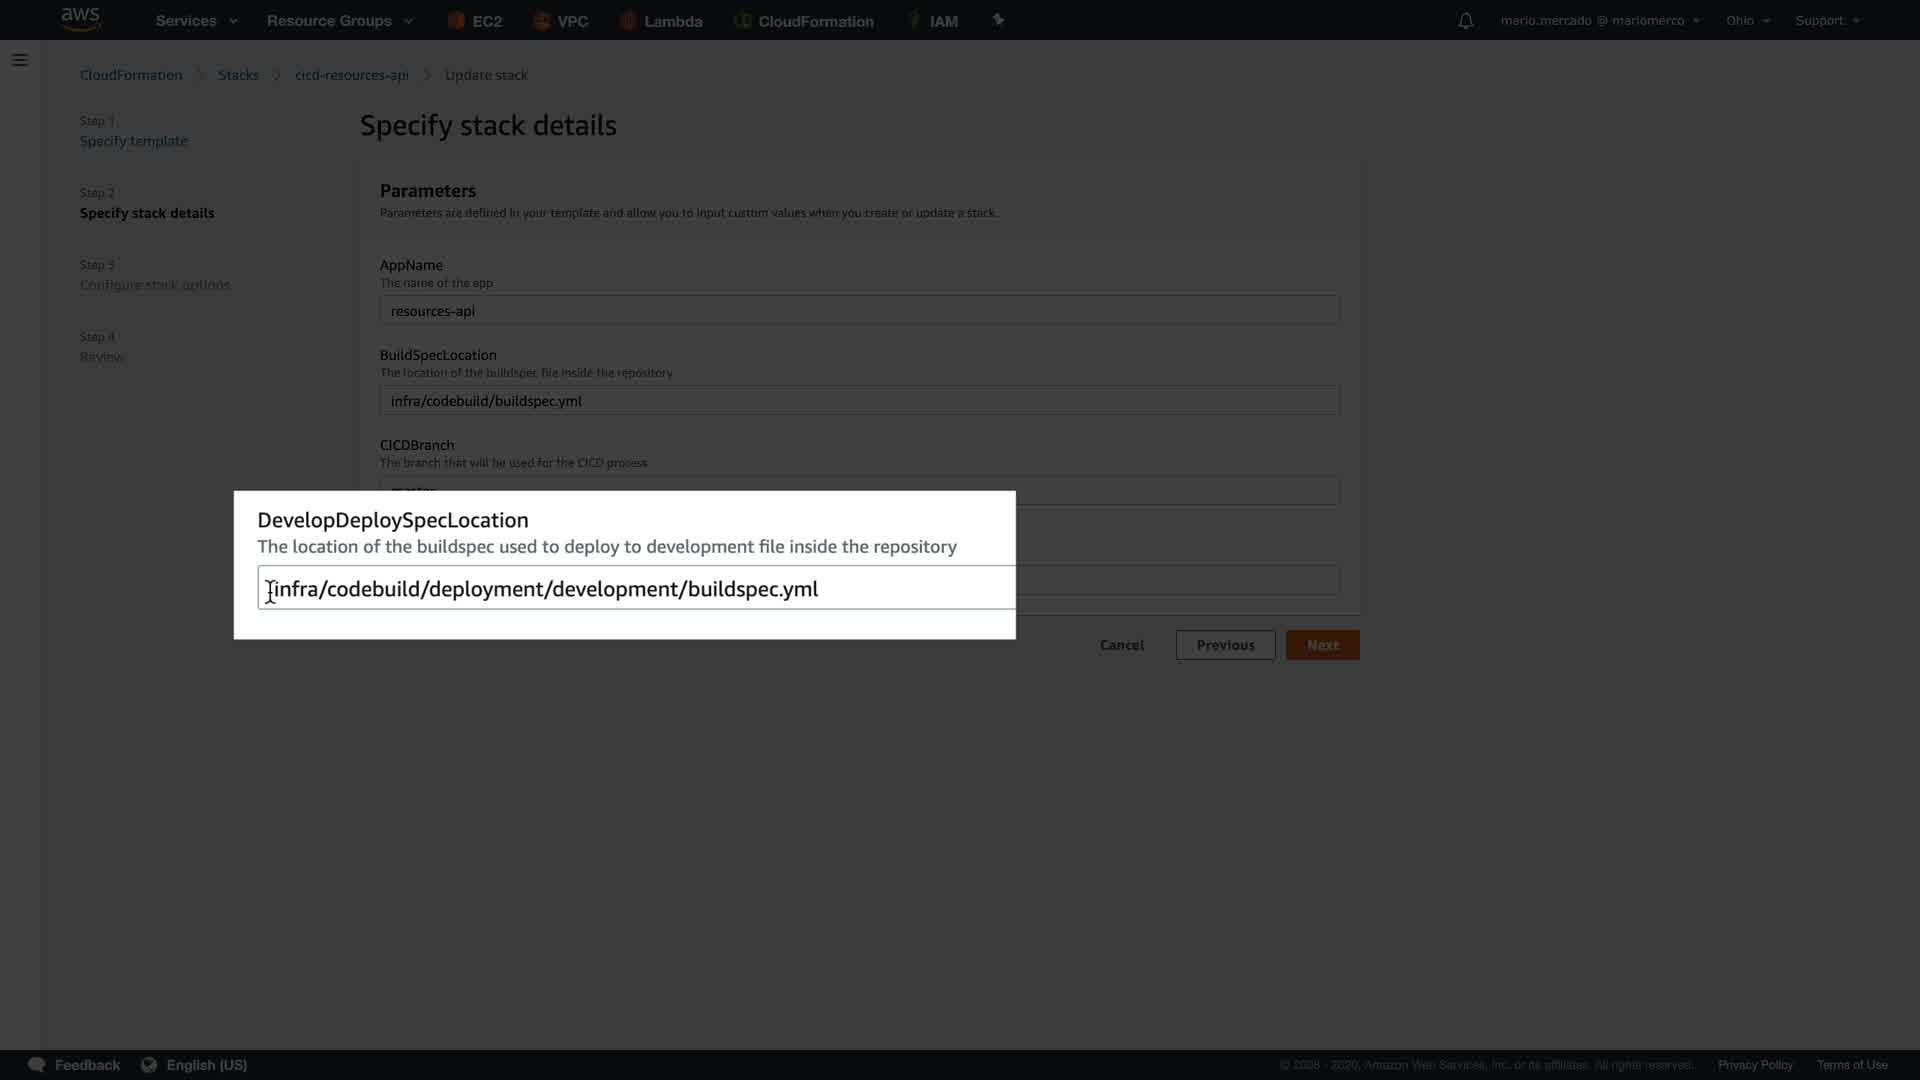
Task: Open the notifications bell
Action: coord(1465,21)
